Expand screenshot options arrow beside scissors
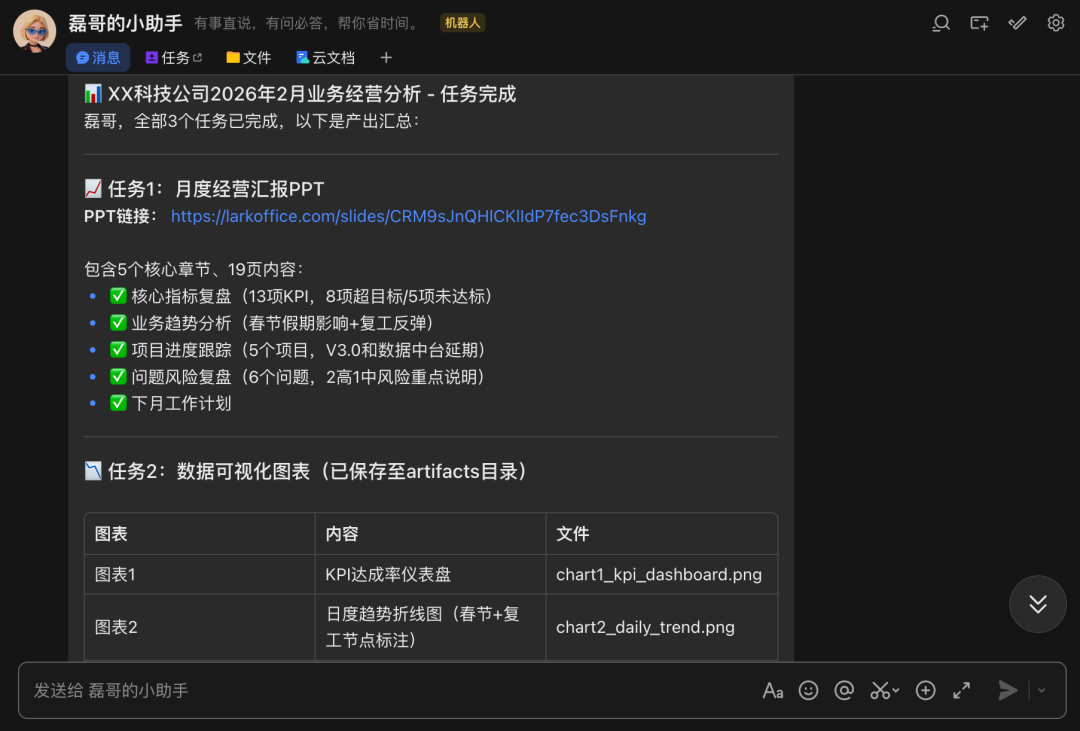 coord(896,690)
